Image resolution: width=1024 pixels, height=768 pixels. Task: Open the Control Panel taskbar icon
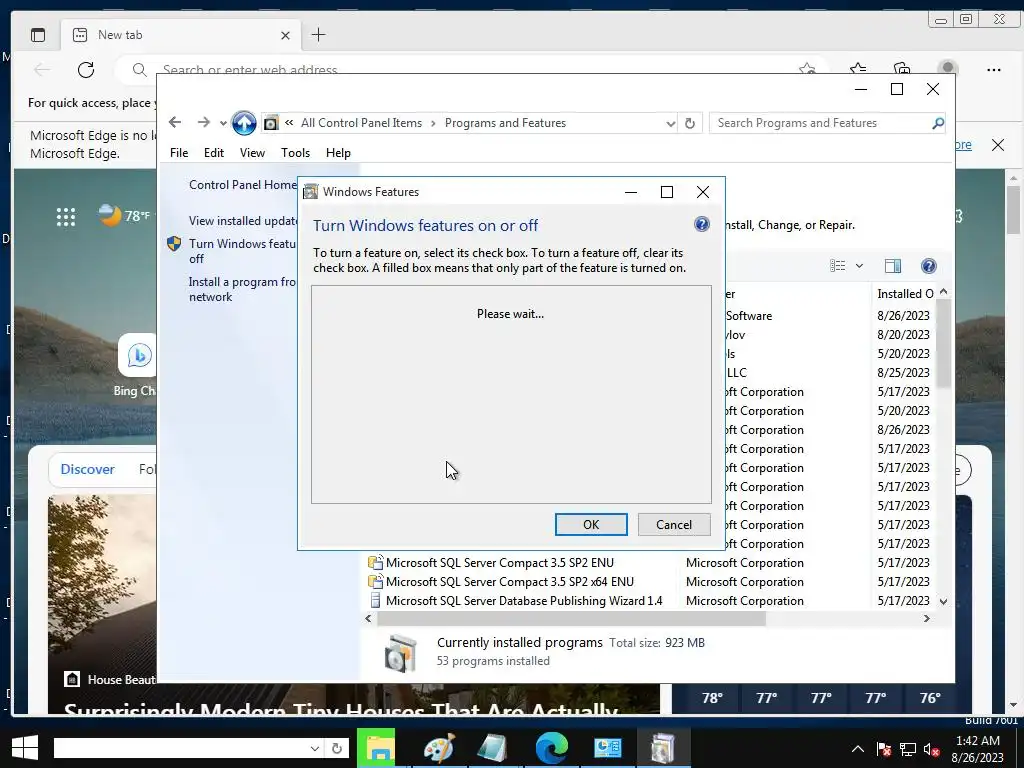[x=607, y=748]
